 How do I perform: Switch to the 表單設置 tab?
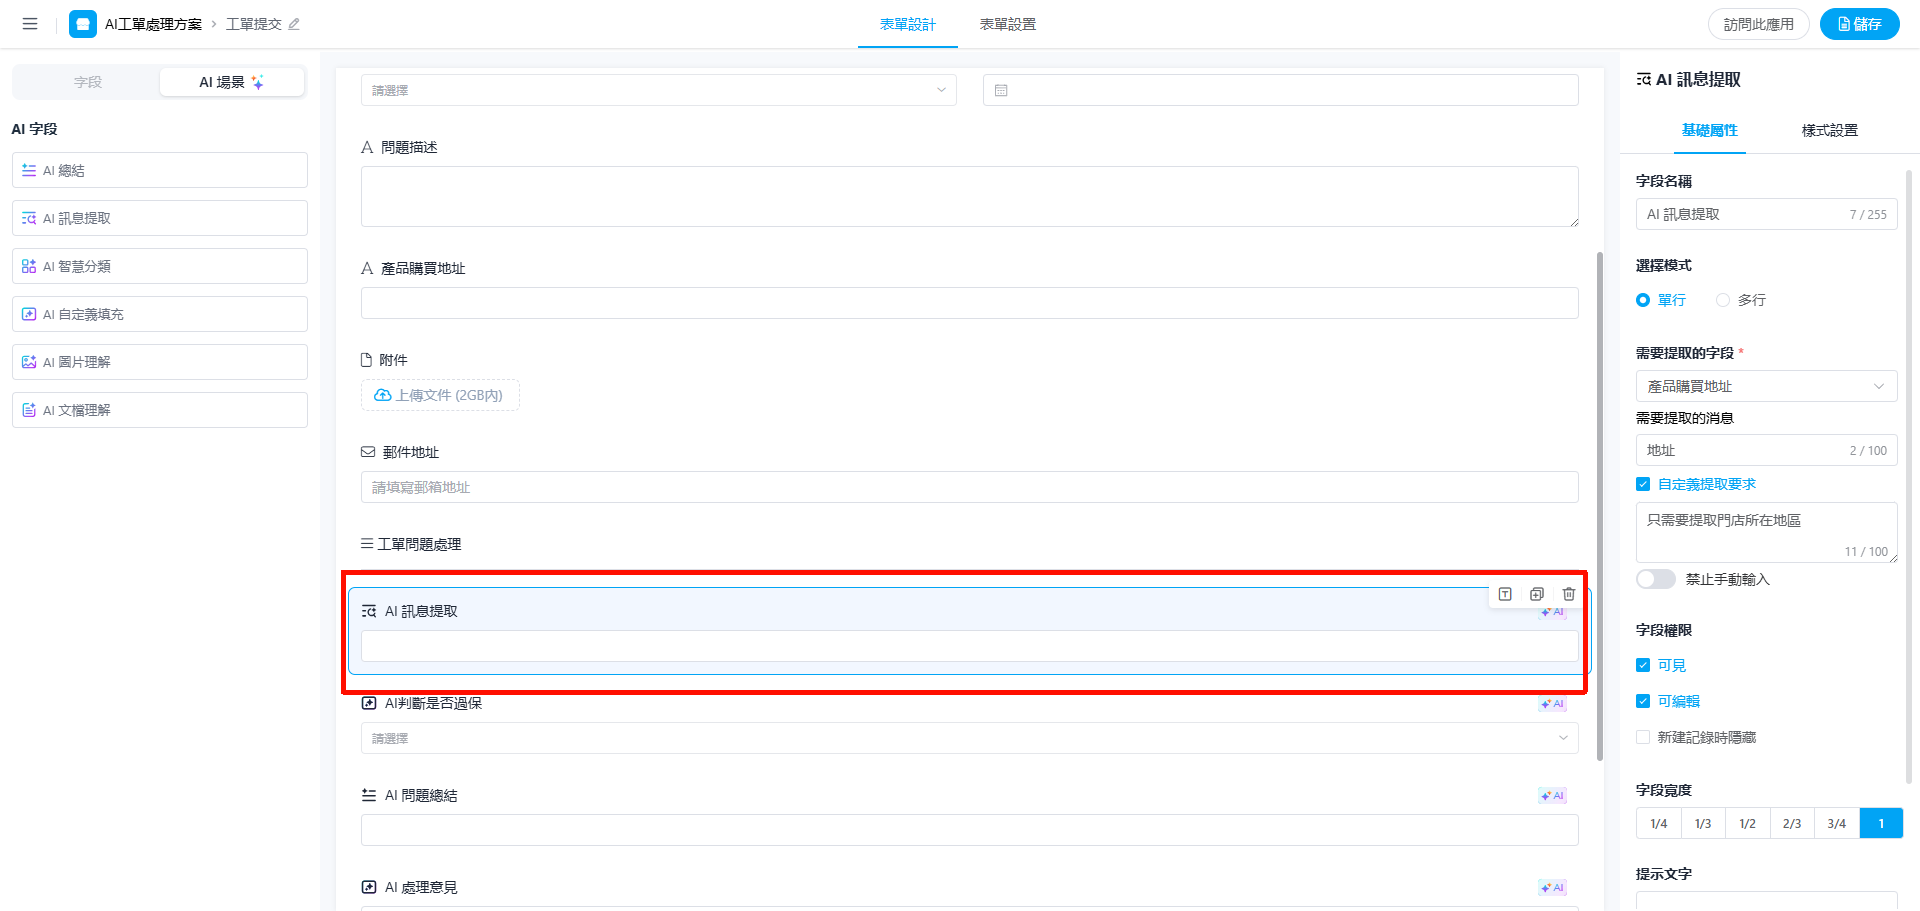click(1007, 24)
